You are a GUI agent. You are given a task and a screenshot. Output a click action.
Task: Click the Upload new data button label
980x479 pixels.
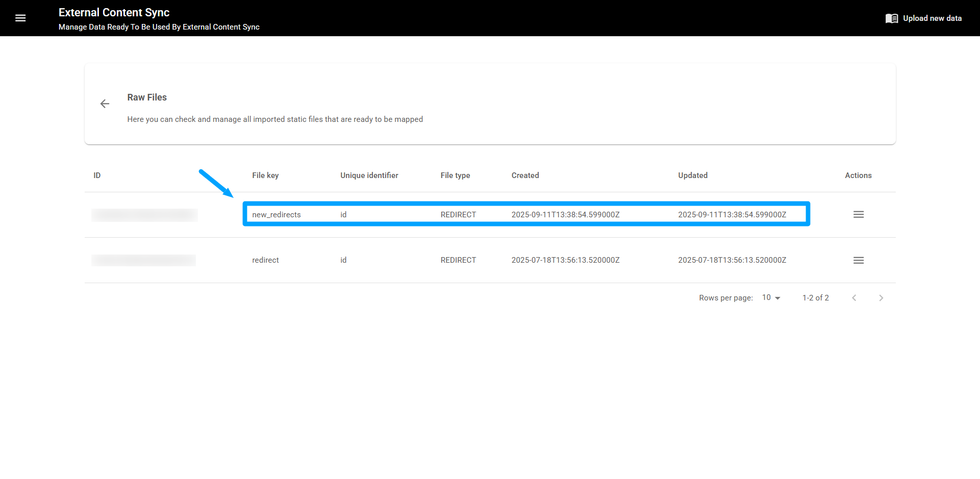coord(932,19)
